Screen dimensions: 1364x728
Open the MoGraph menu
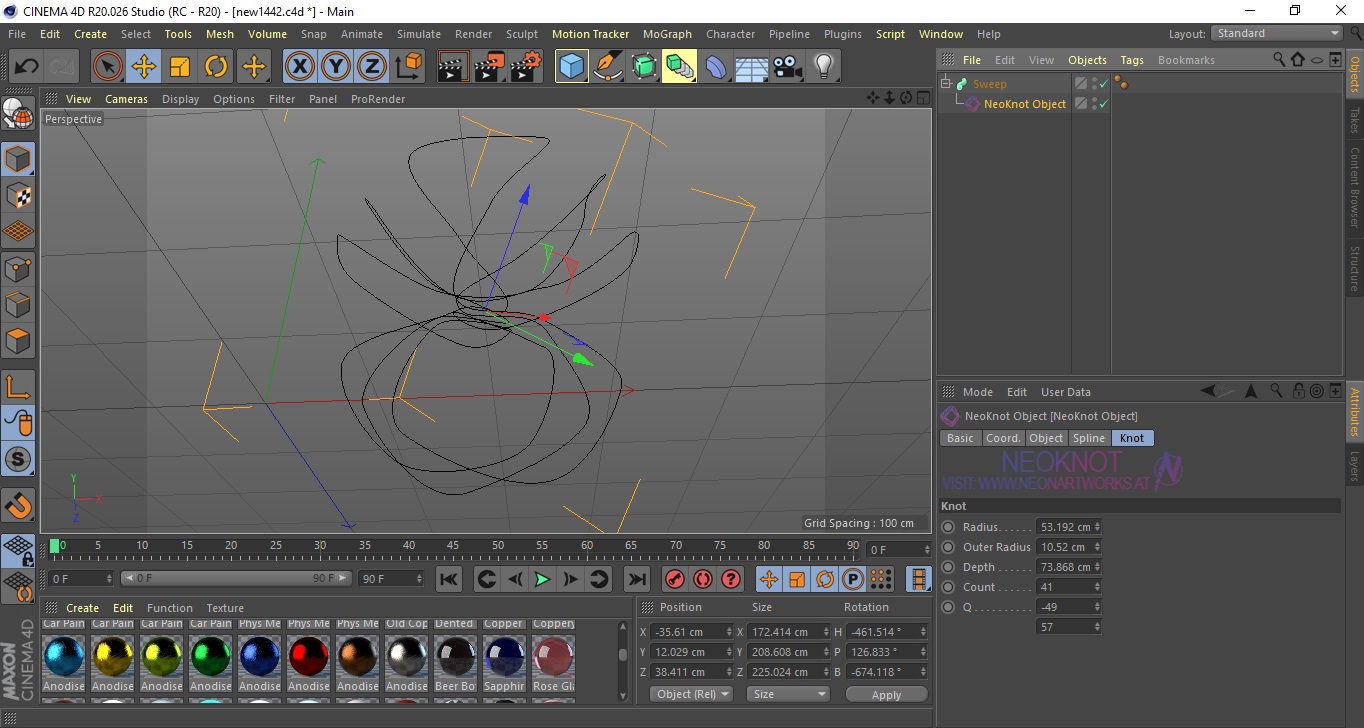click(667, 34)
